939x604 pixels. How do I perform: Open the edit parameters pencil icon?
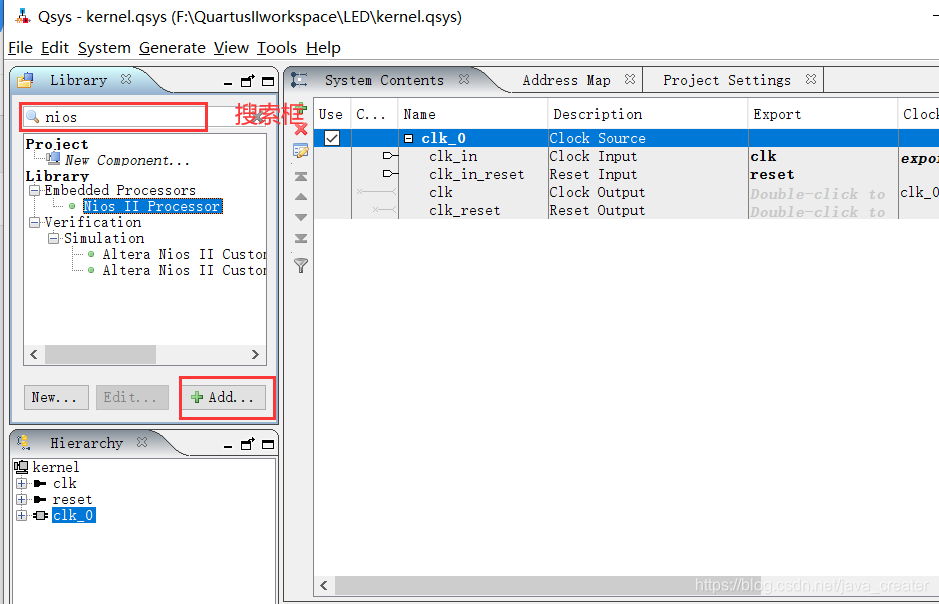(x=301, y=151)
